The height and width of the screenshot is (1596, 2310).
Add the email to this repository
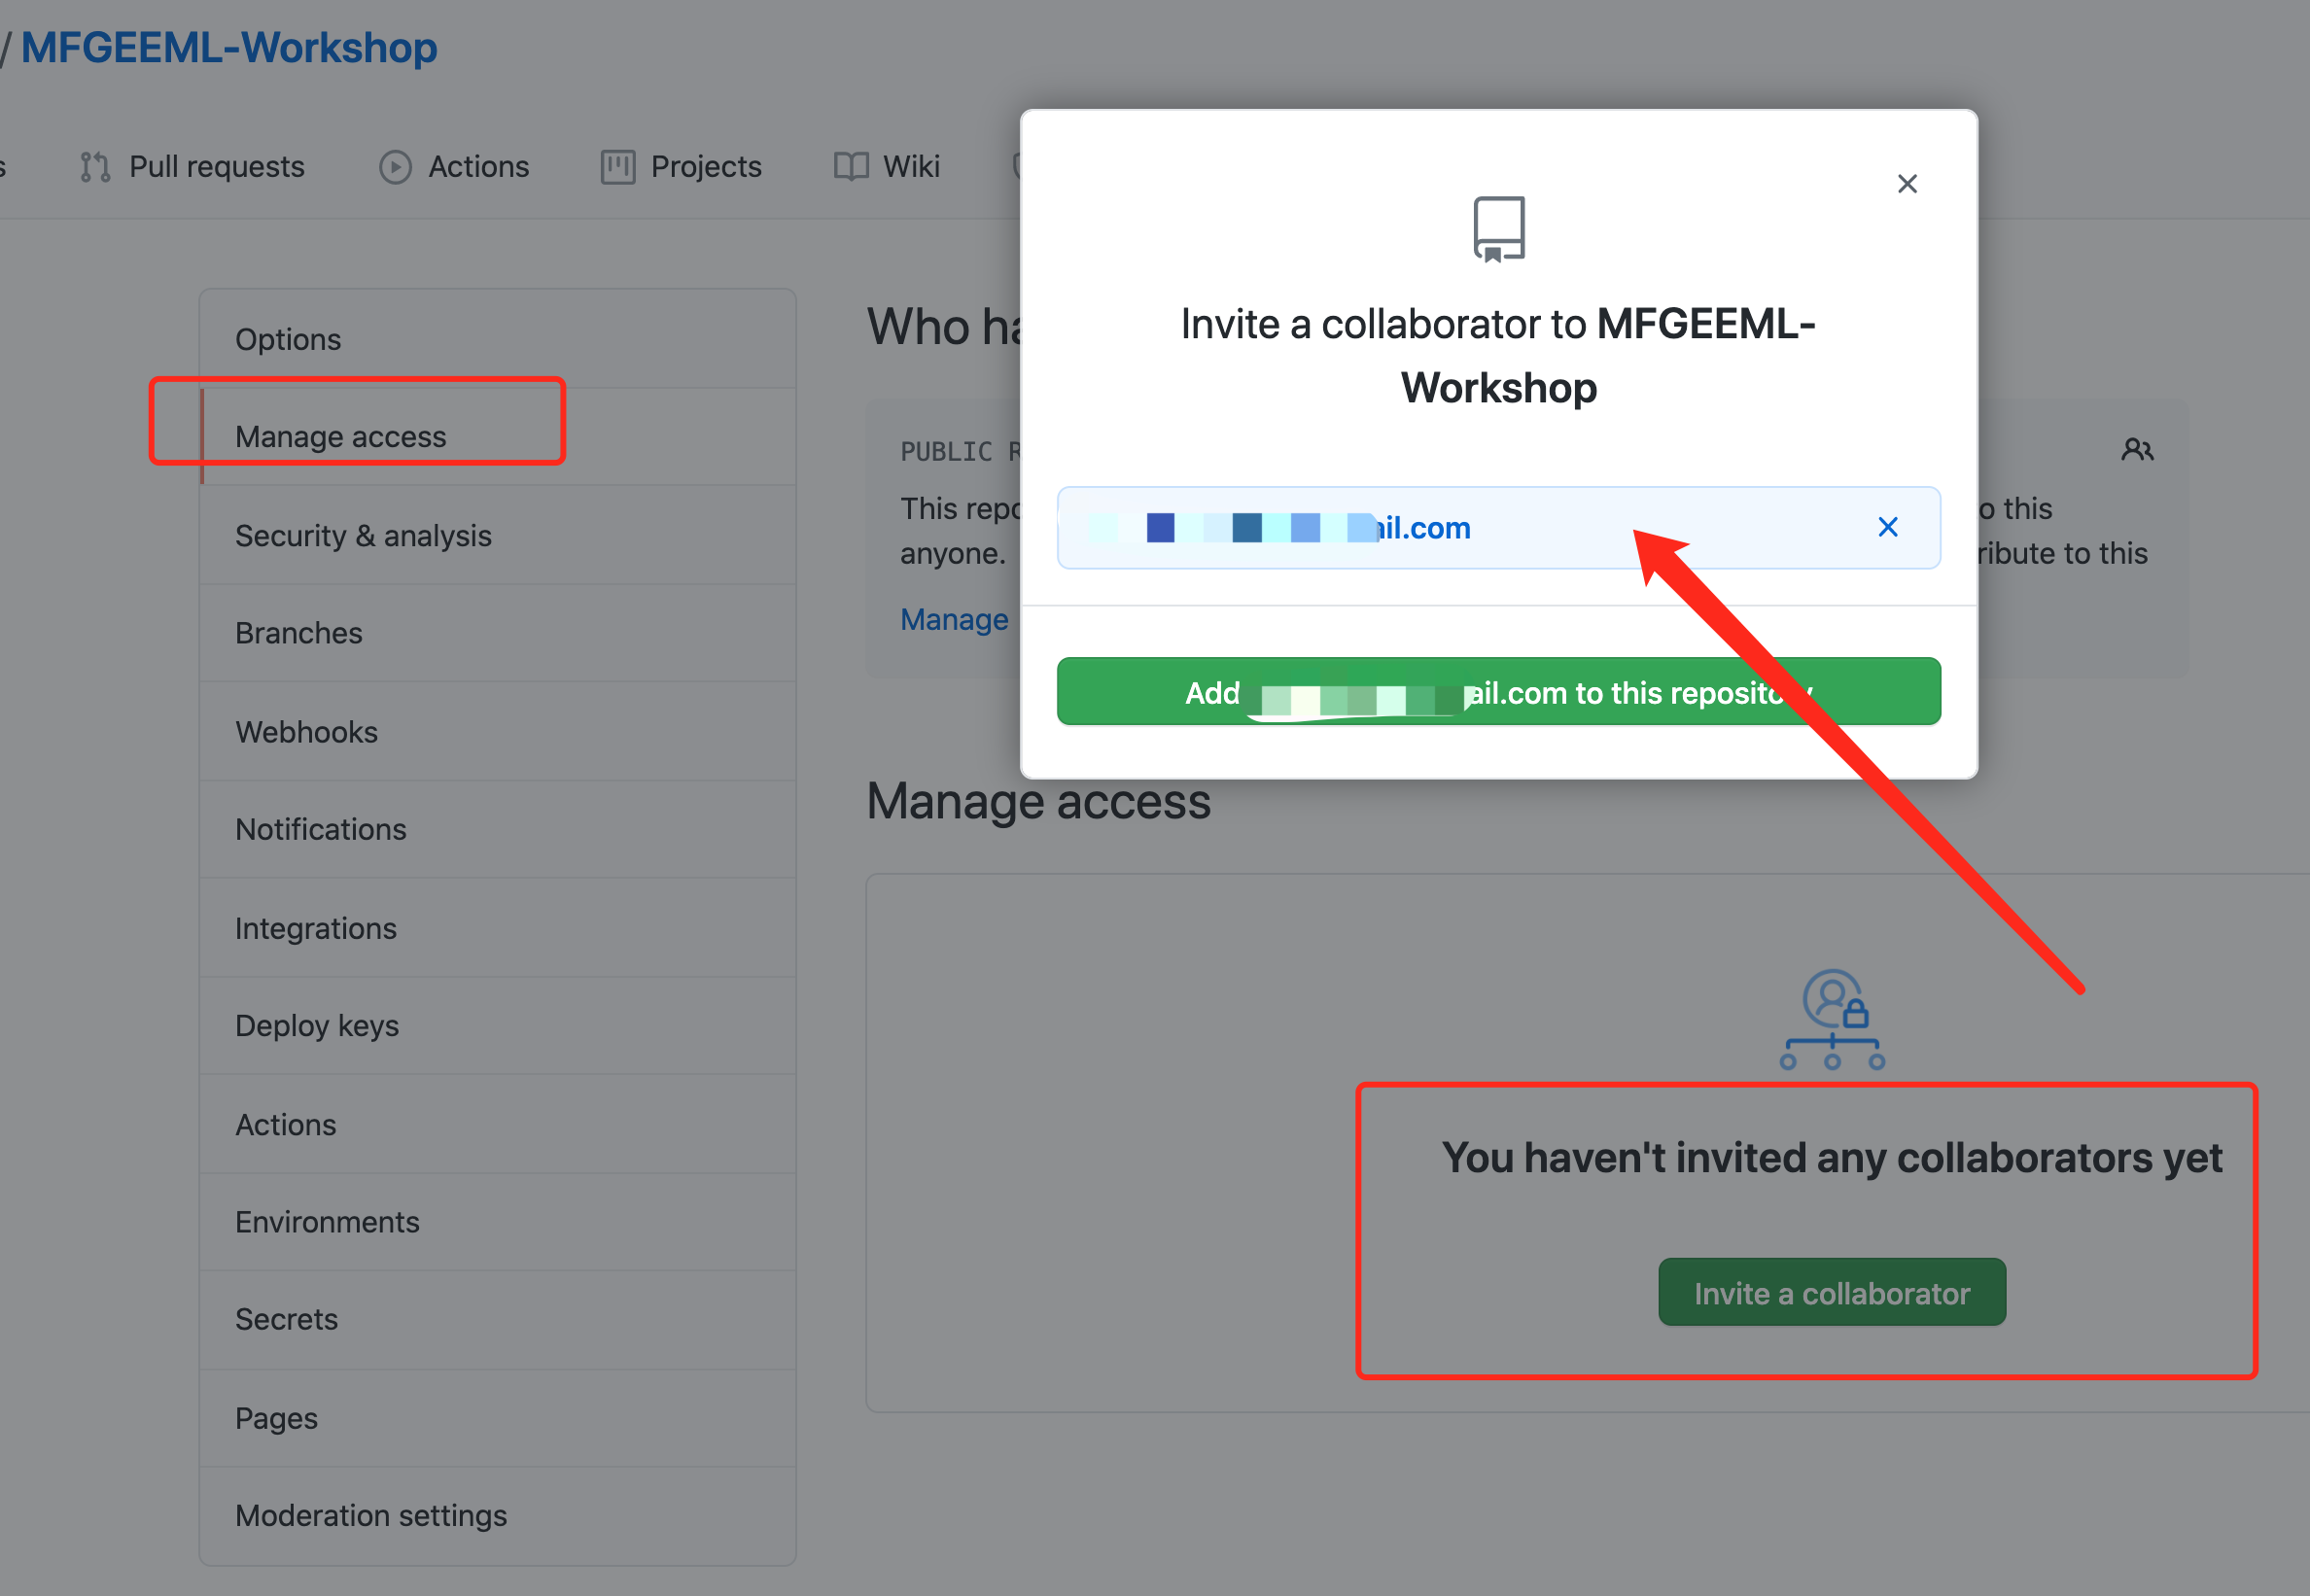coord(1498,691)
